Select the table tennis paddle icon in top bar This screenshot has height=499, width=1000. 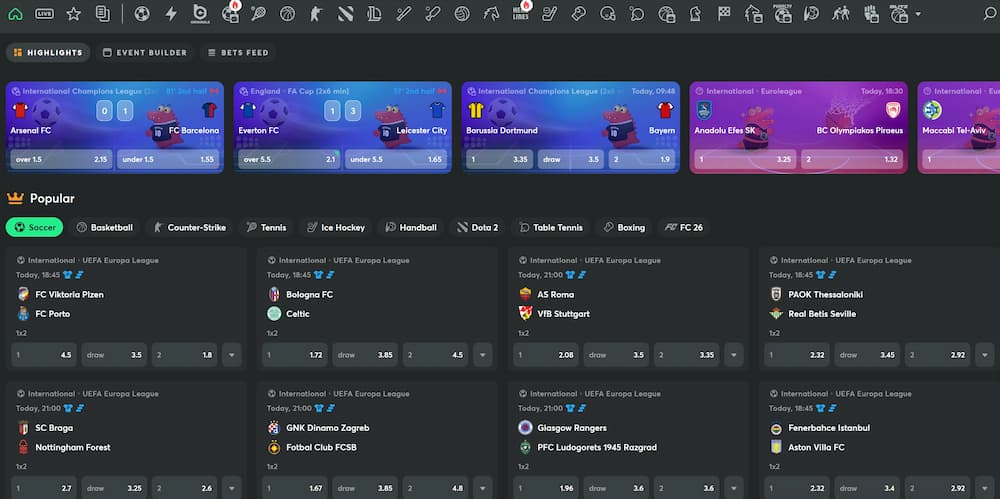click(636, 14)
